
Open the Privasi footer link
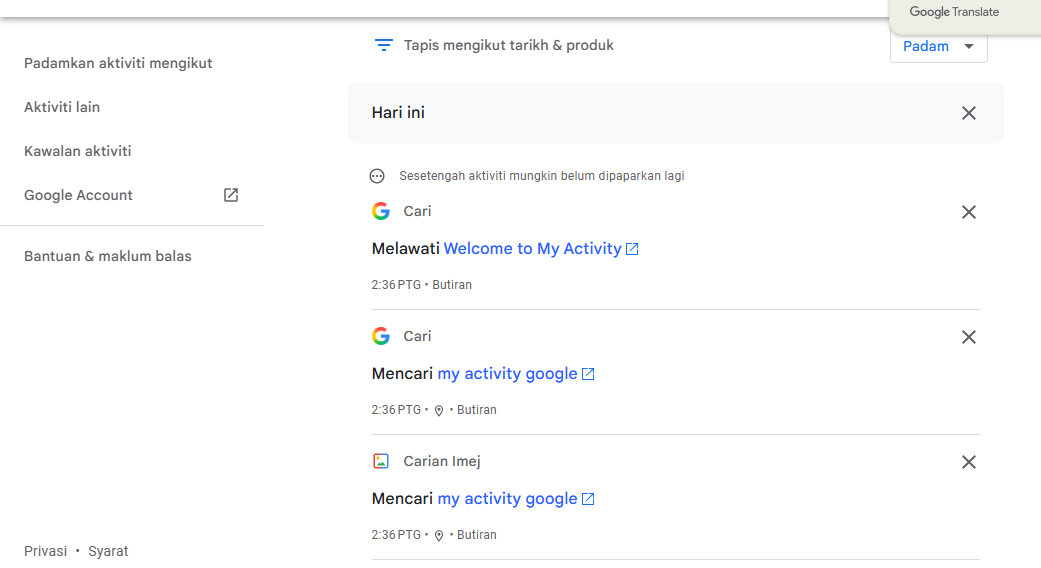click(45, 551)
